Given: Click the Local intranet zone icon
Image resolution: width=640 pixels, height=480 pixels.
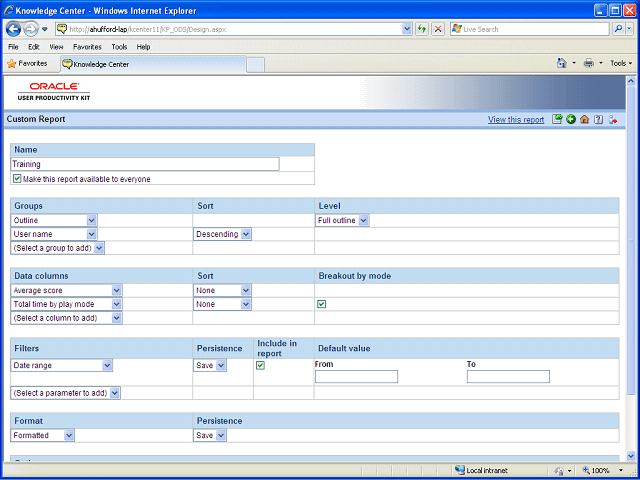Looking at the screenshot, I should click(460, 470).
